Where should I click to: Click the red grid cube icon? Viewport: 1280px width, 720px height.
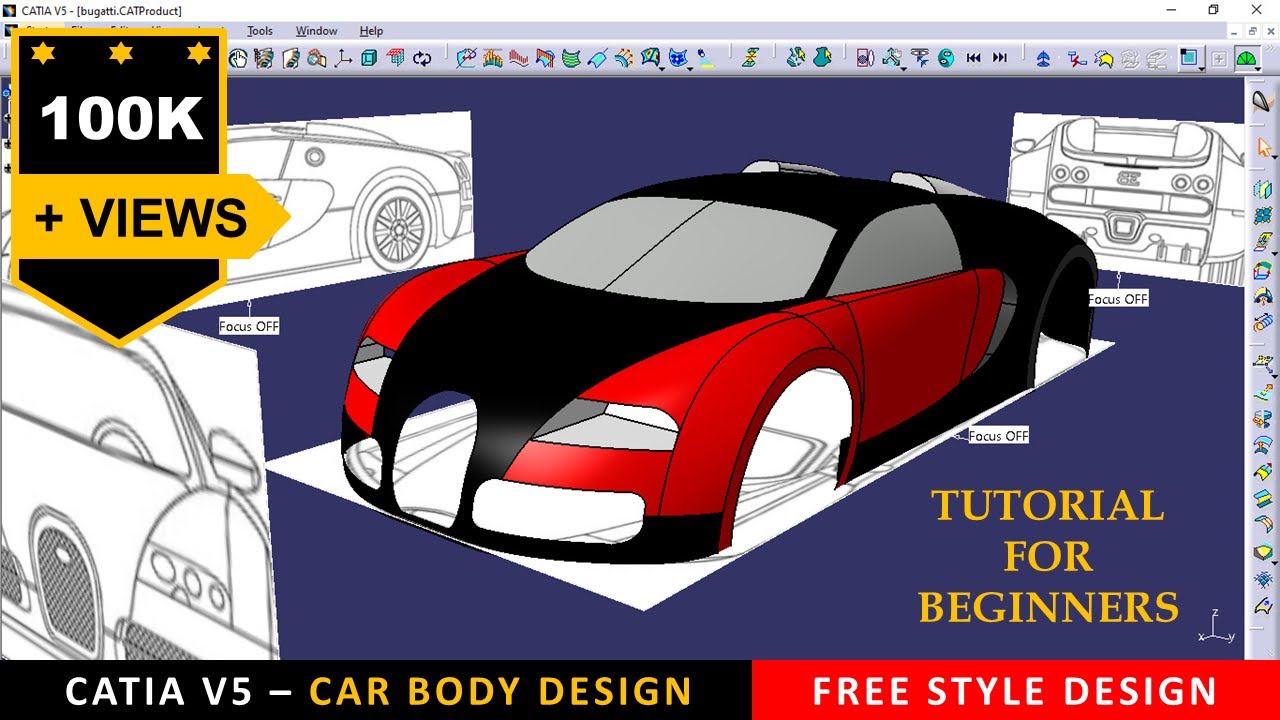click(395, 59)
